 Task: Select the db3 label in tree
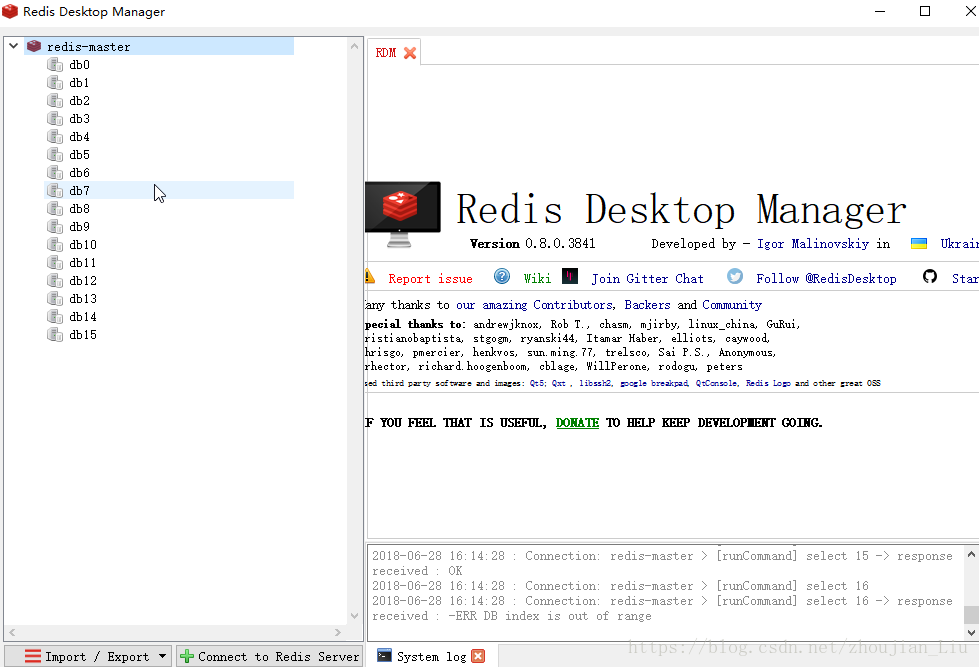coord(79,119)
